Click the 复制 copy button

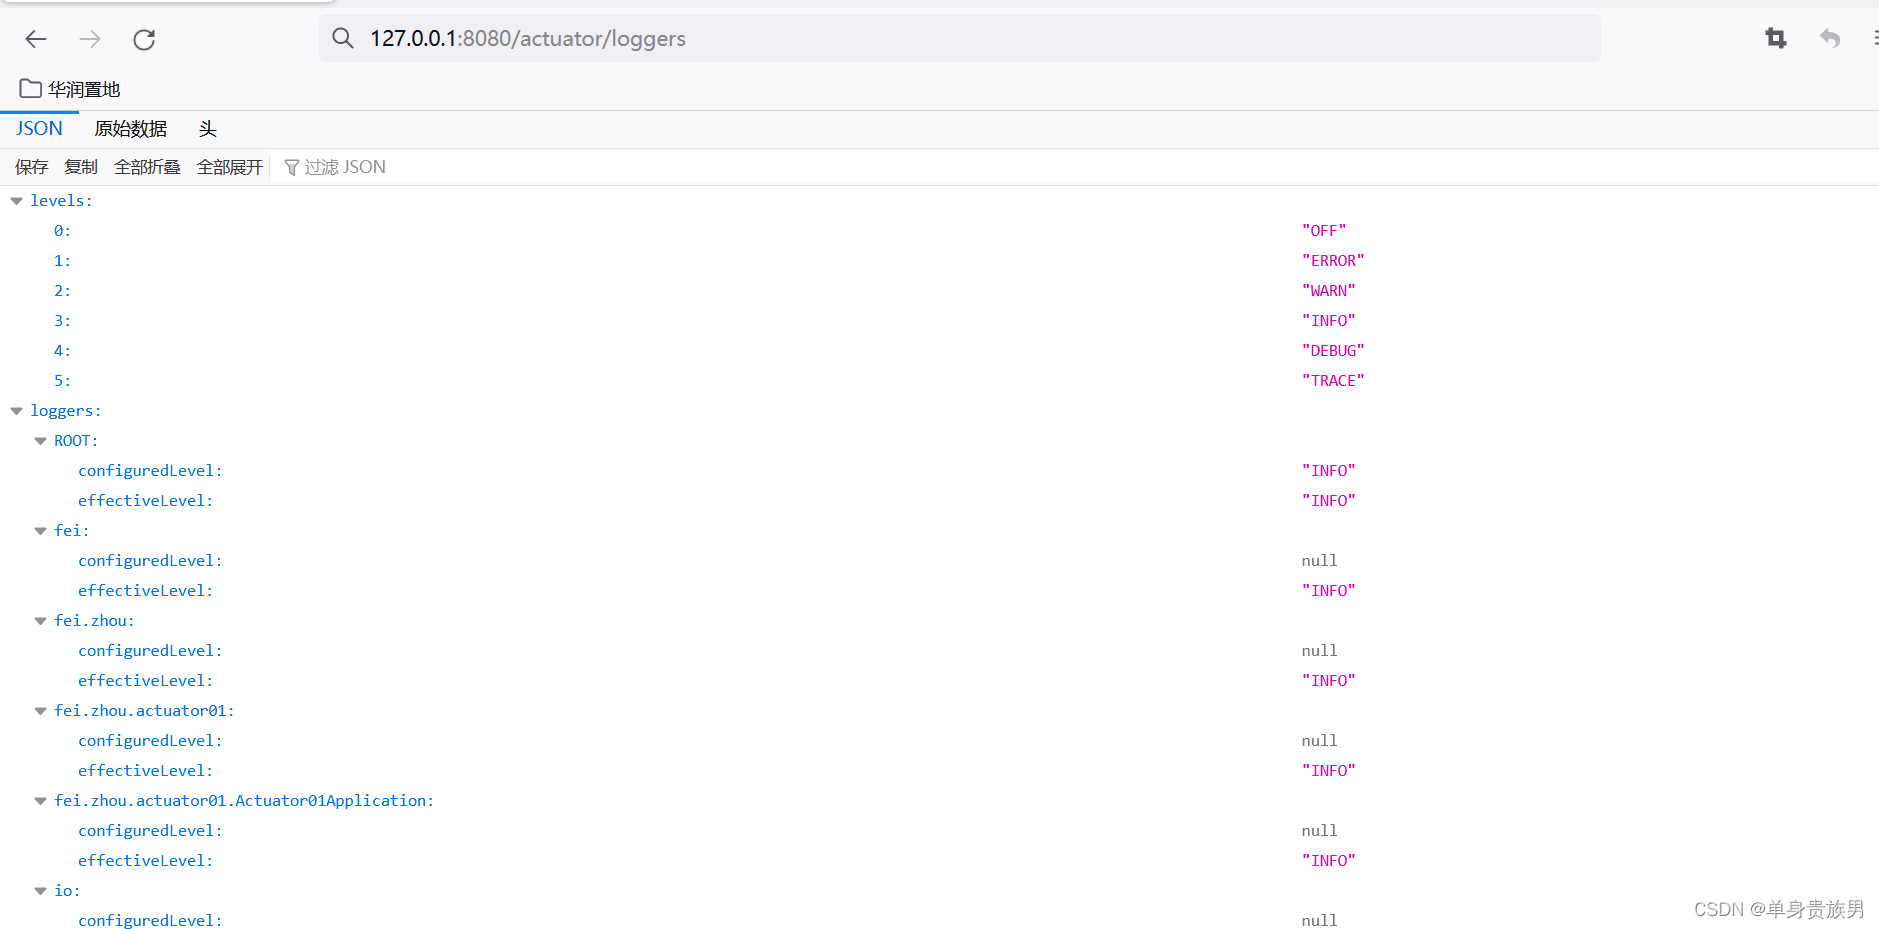click(81, 167)
